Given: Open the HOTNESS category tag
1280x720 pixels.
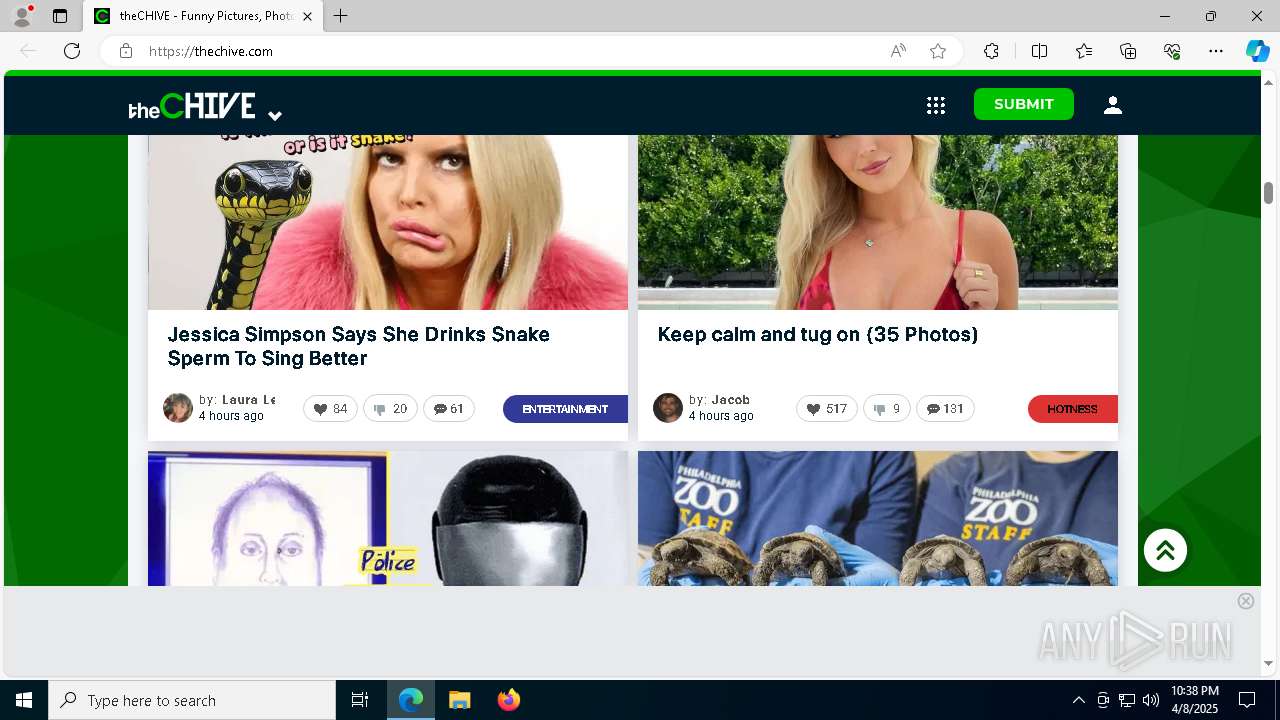Looking at the screenshot, I should point(1072,409).
